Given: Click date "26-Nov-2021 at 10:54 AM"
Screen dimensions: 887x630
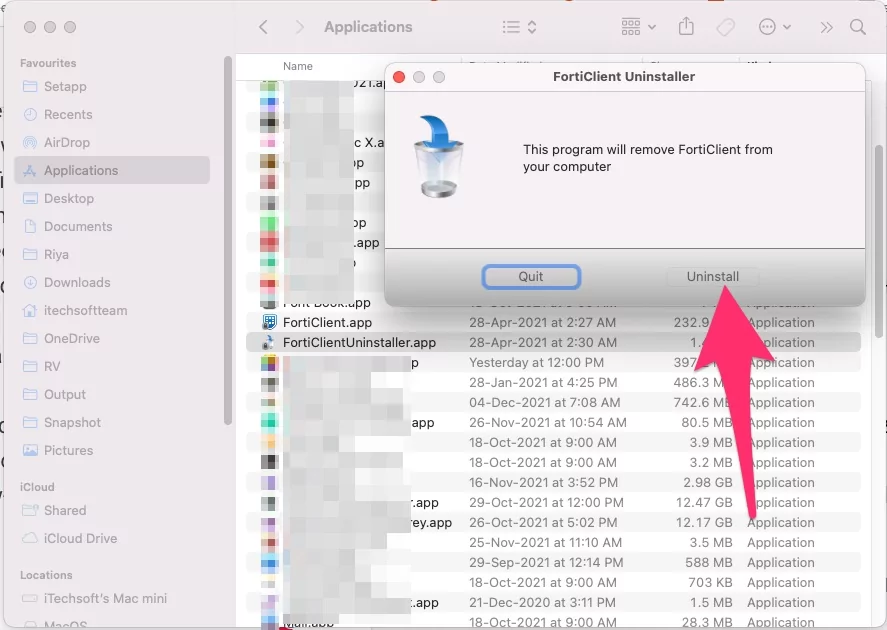Looking at the screenshot, I should coord(548,422).
